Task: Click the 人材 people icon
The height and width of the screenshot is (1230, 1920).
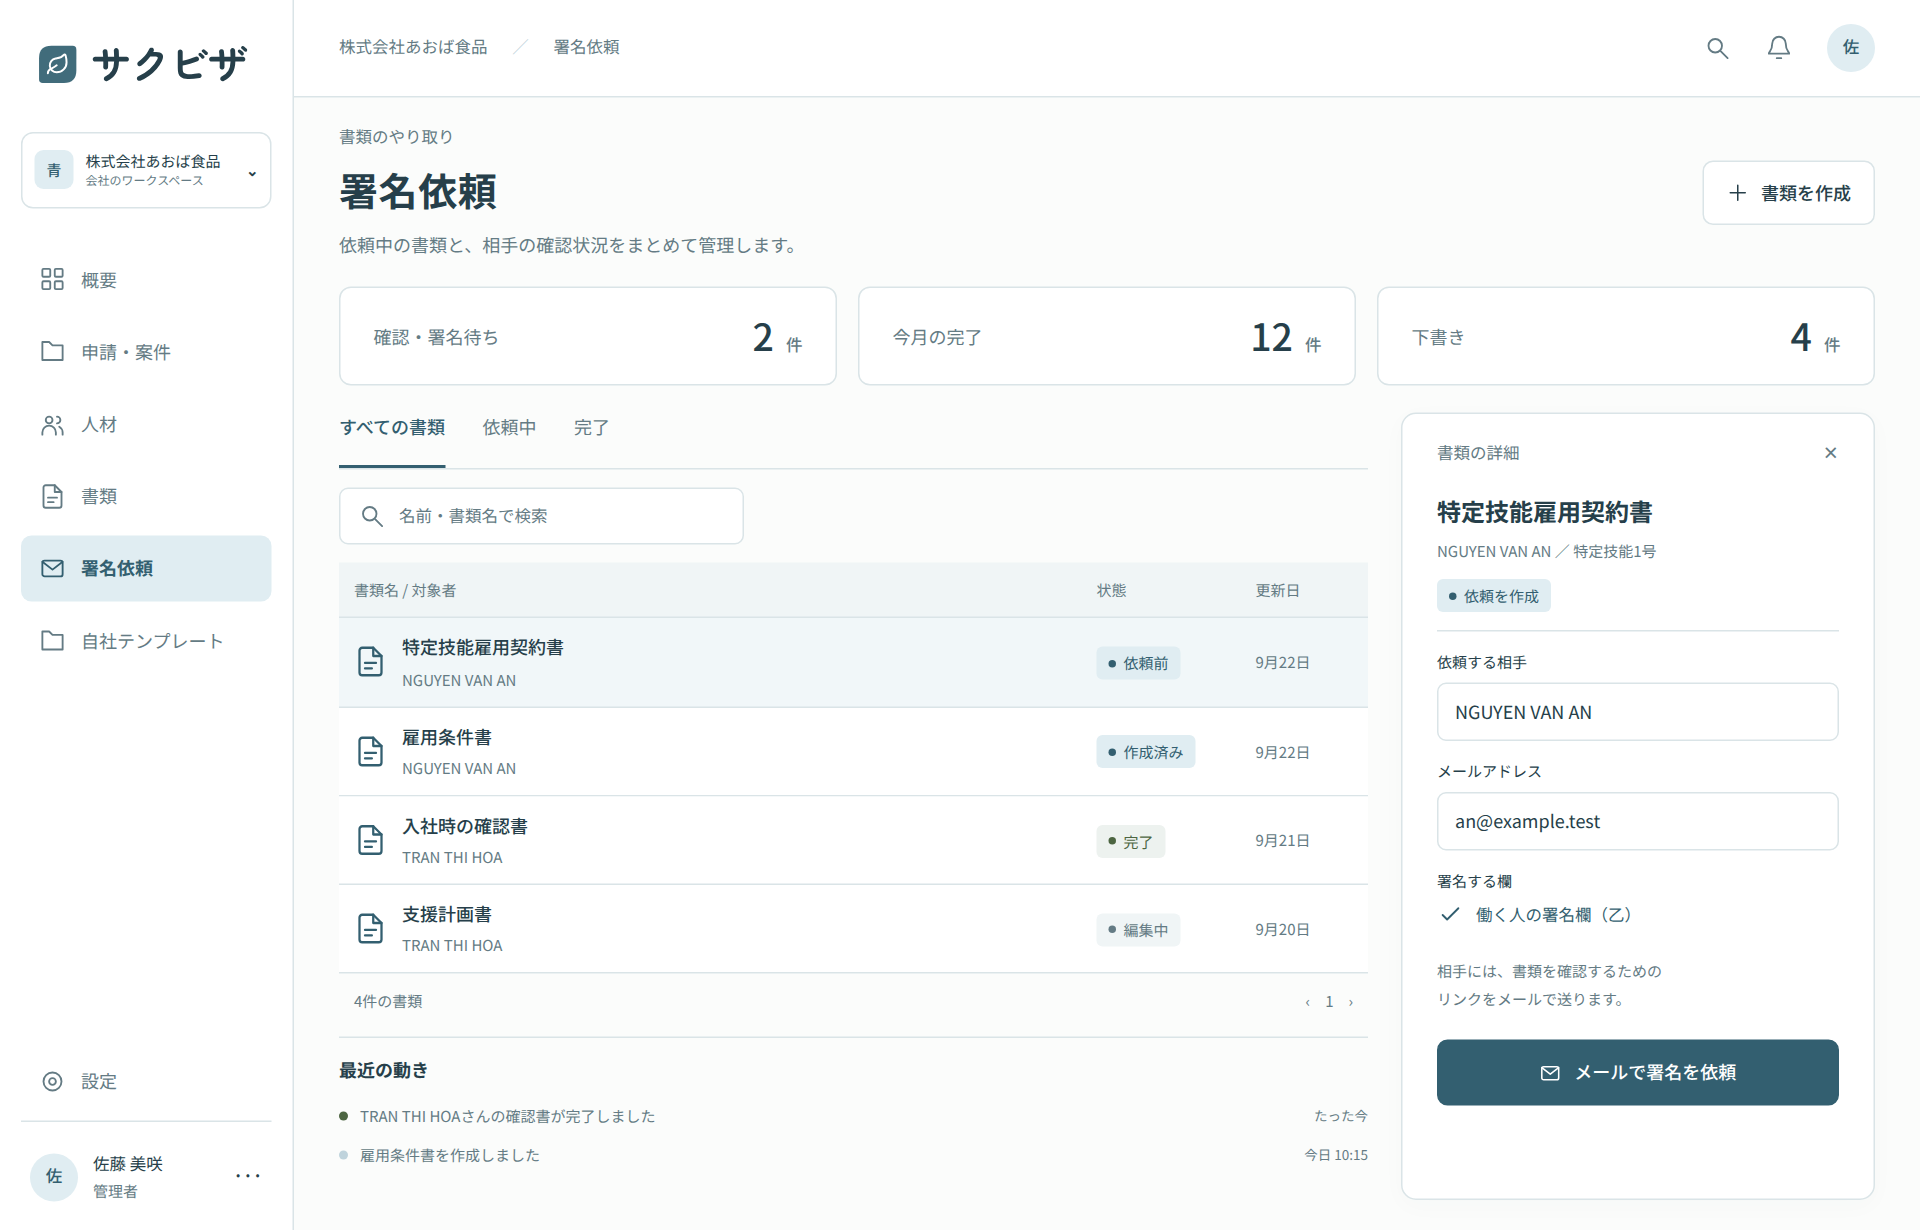Action: click(x=52, y=425)
